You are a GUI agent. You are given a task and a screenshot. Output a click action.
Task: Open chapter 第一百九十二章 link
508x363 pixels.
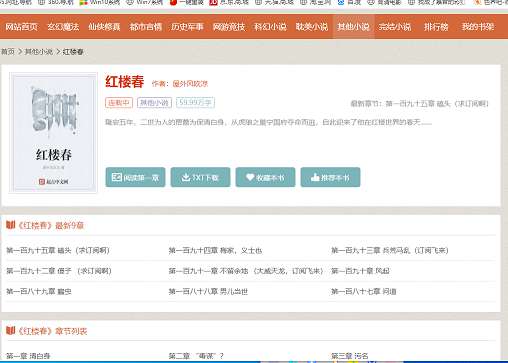point(59,271)
